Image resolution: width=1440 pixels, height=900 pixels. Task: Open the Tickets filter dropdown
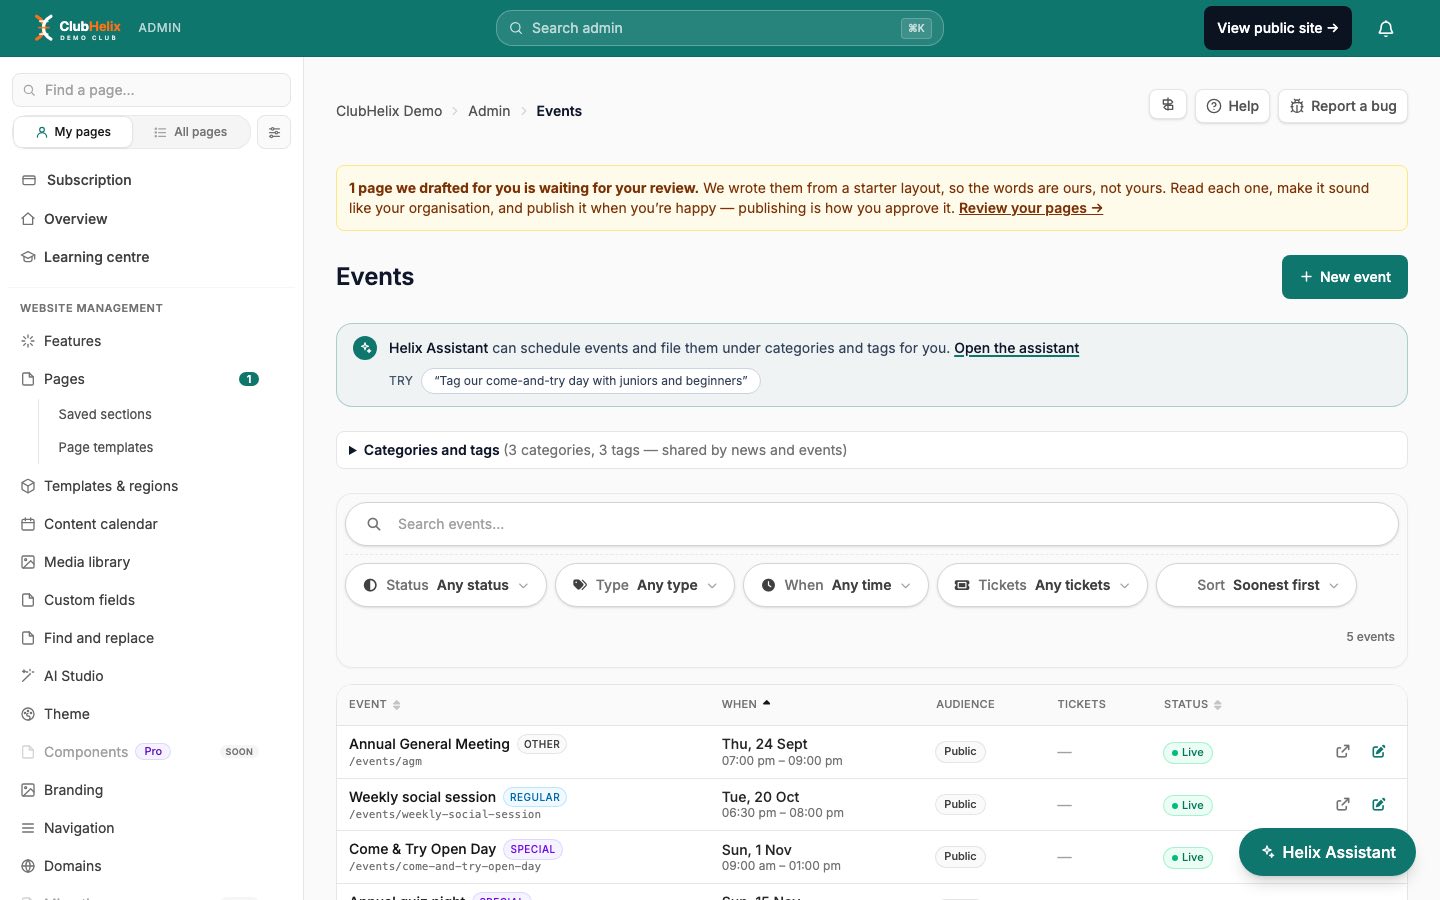1042,585
